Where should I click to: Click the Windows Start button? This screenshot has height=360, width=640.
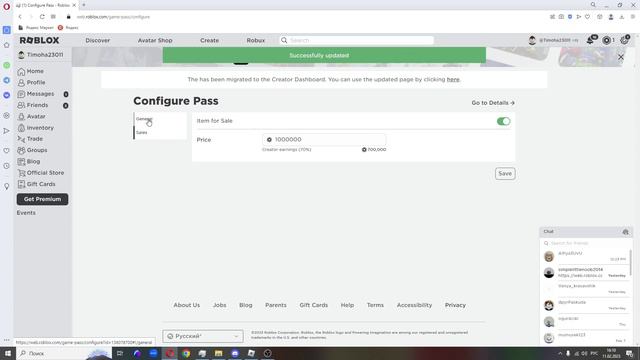tap(7, 353)
